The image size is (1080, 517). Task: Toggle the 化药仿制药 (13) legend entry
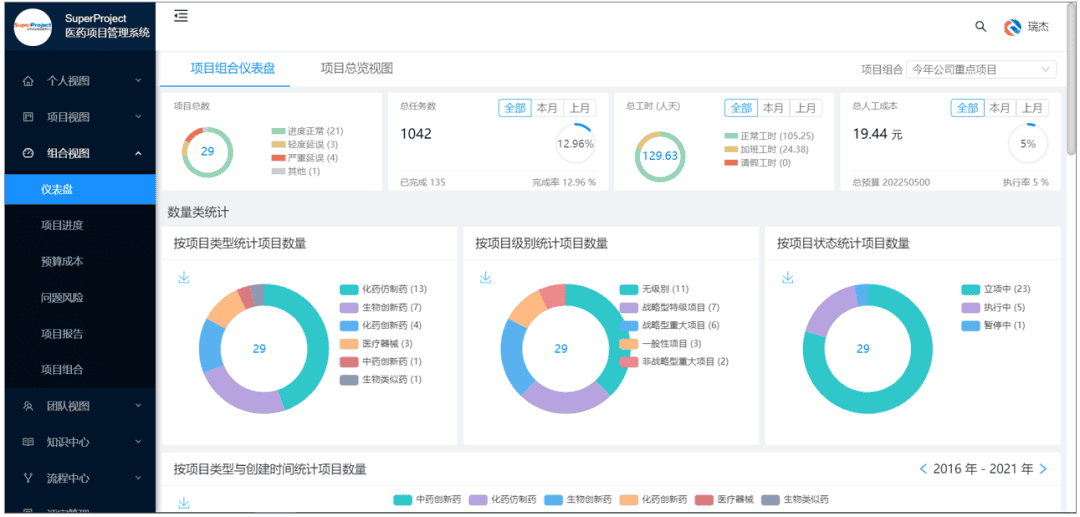384,289
